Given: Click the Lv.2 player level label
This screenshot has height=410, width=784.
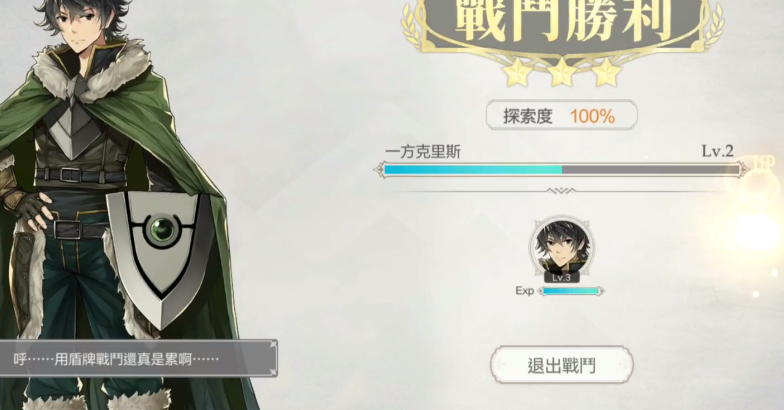Looking at the screenshot, I should click(718, 151).
